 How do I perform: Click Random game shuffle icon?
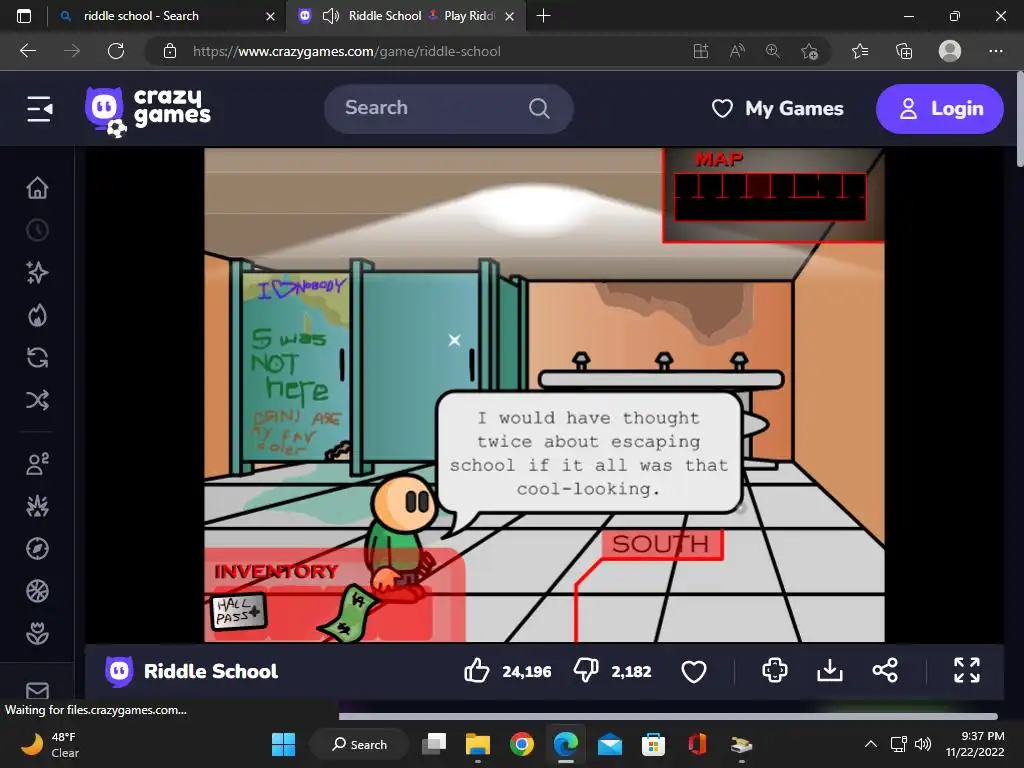[x=37, y=400]
